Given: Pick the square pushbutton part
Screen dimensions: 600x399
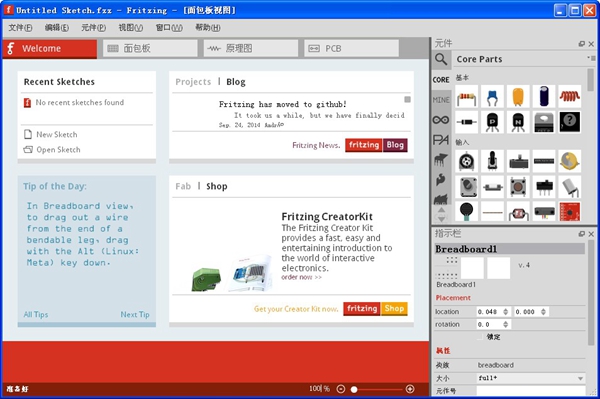Looking at the screenshot, I should pos(518,187).
